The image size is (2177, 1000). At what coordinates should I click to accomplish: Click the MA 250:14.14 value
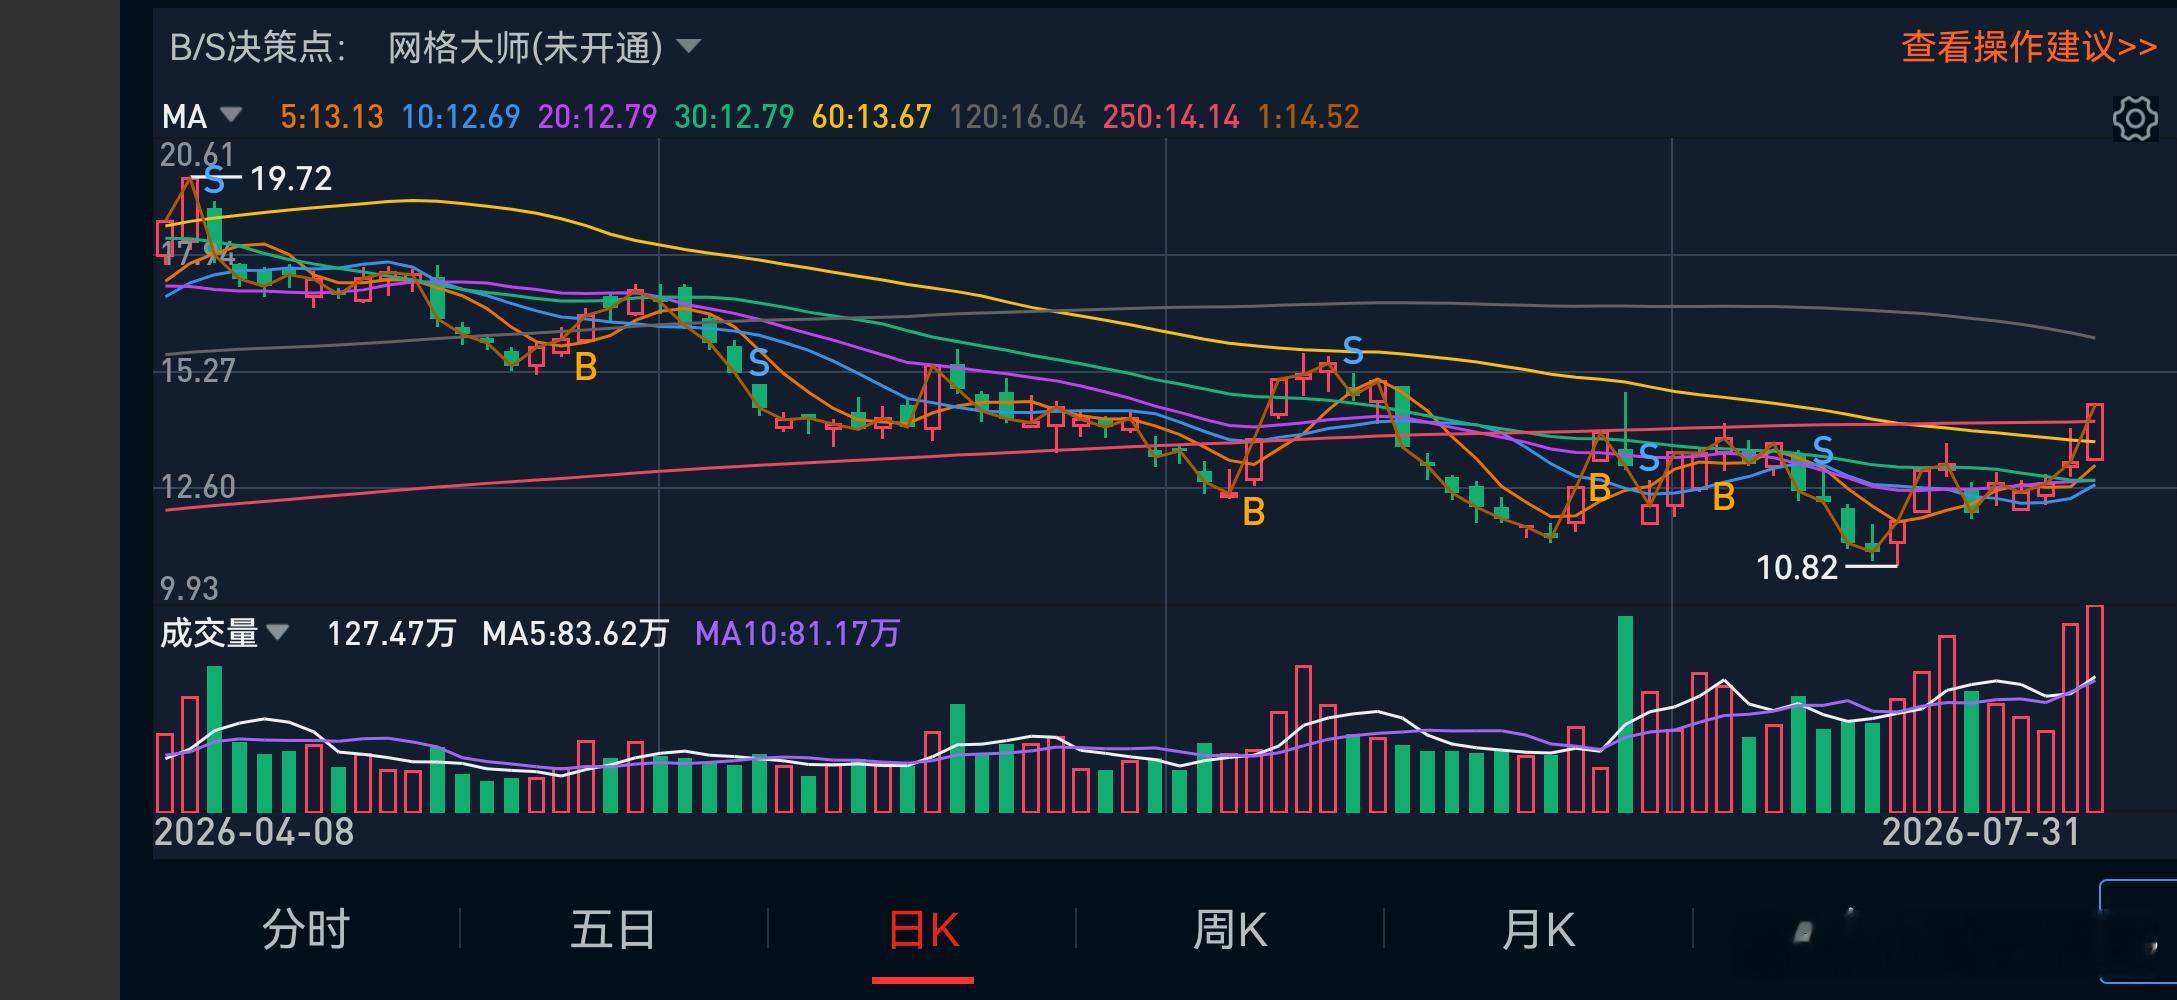pos(1171,117)
